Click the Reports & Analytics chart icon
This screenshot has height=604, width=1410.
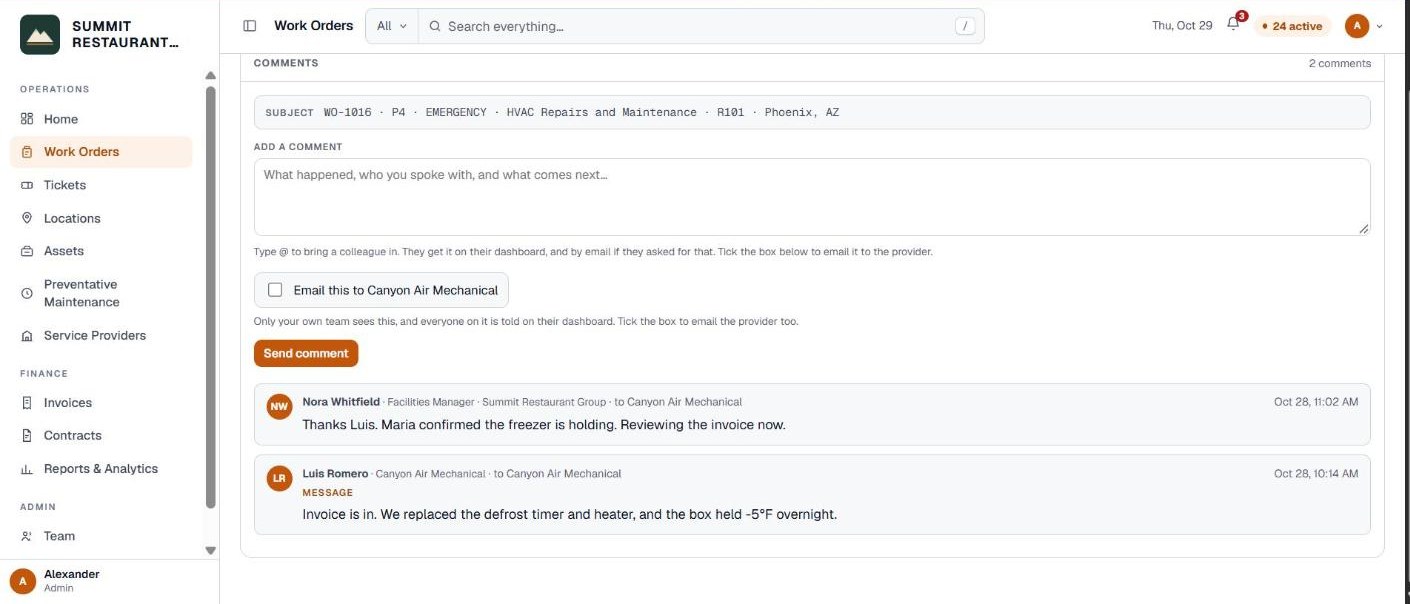pos(27,469)
